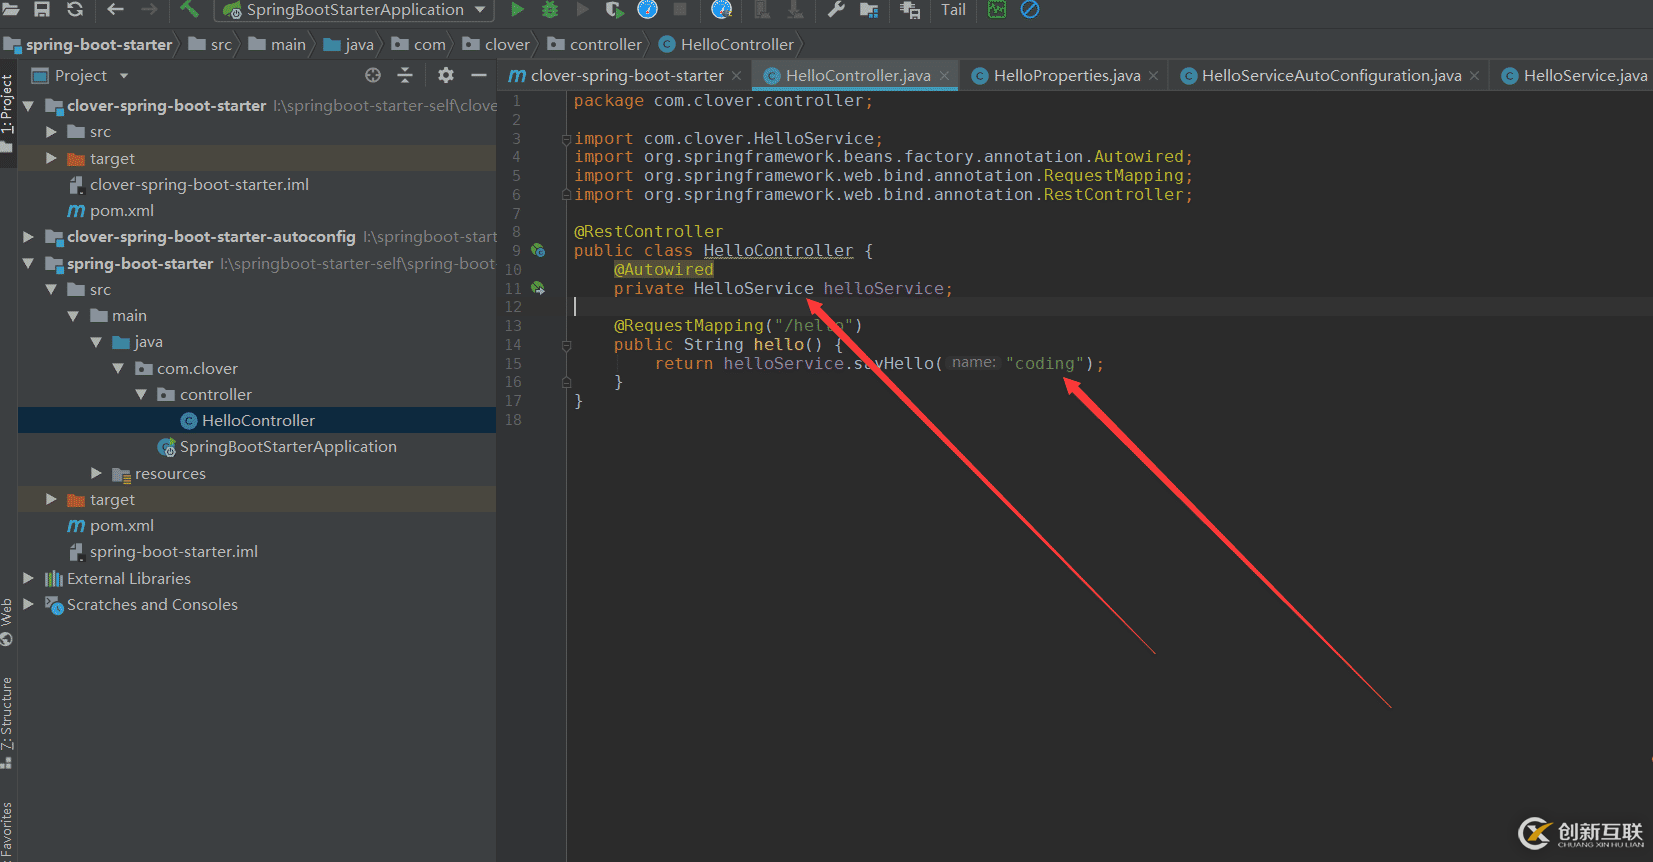Image resolution: width=1653 pixels, height=862 pixels.
Task: Switch to HelloProperties.java tab
Action: [1066, 76]
